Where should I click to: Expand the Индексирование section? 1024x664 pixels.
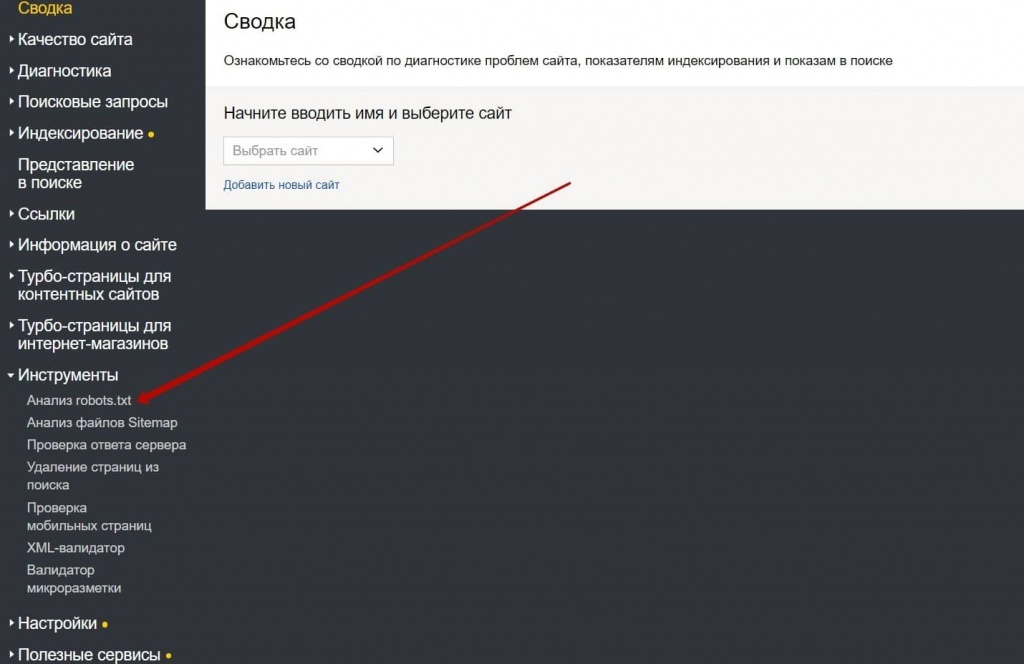(x=78, y=132)
